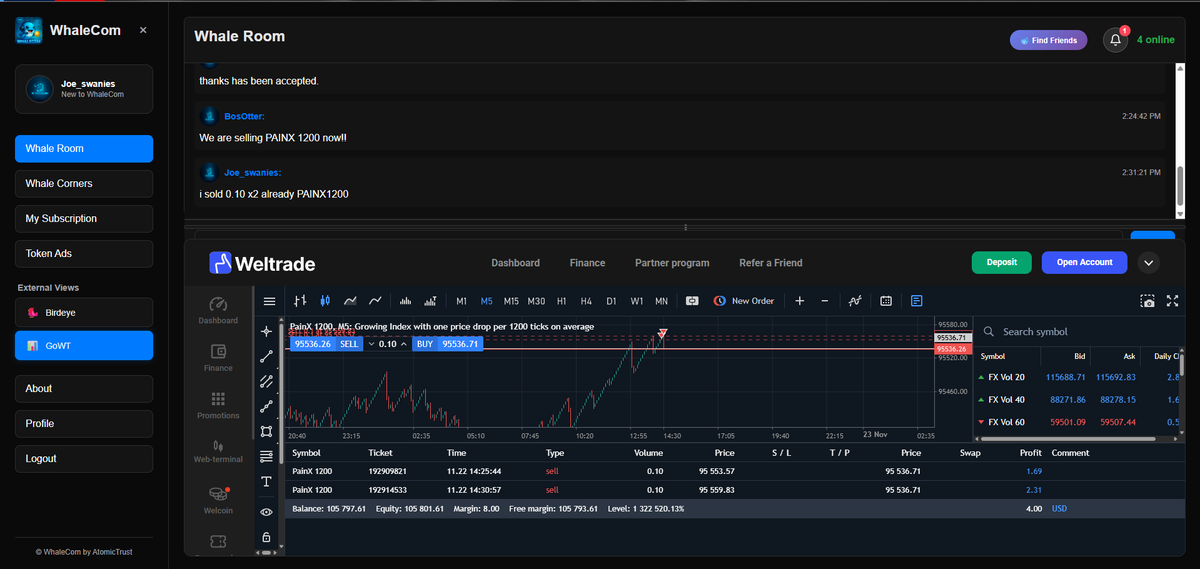Zoom in the chart with plus icon
This screenshot has height=569, width=1200.
pos(800,301)
